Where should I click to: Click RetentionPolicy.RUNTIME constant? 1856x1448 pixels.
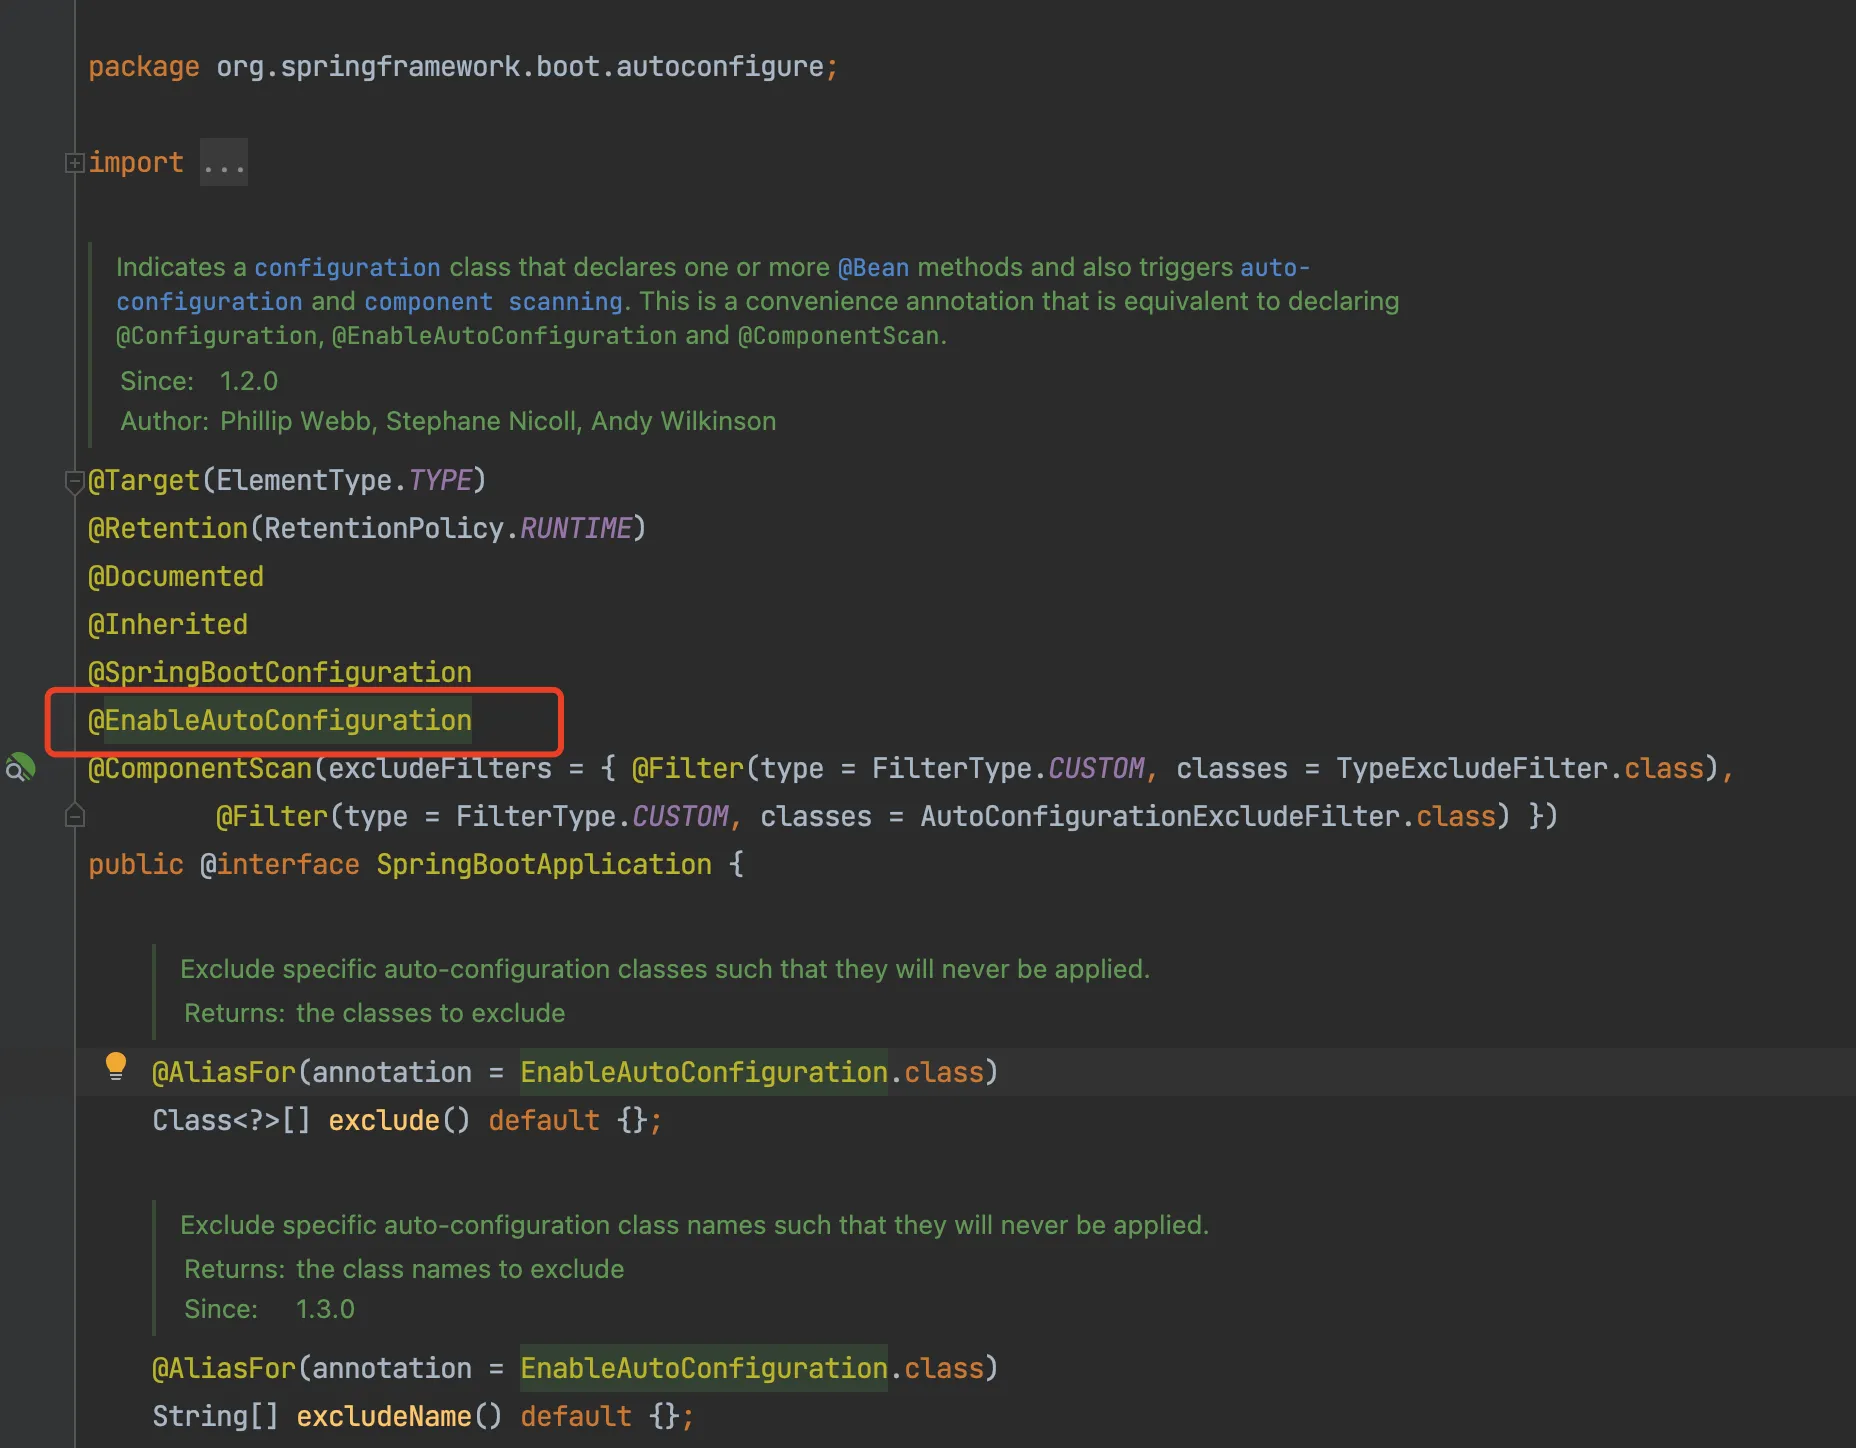pos(575,529)
